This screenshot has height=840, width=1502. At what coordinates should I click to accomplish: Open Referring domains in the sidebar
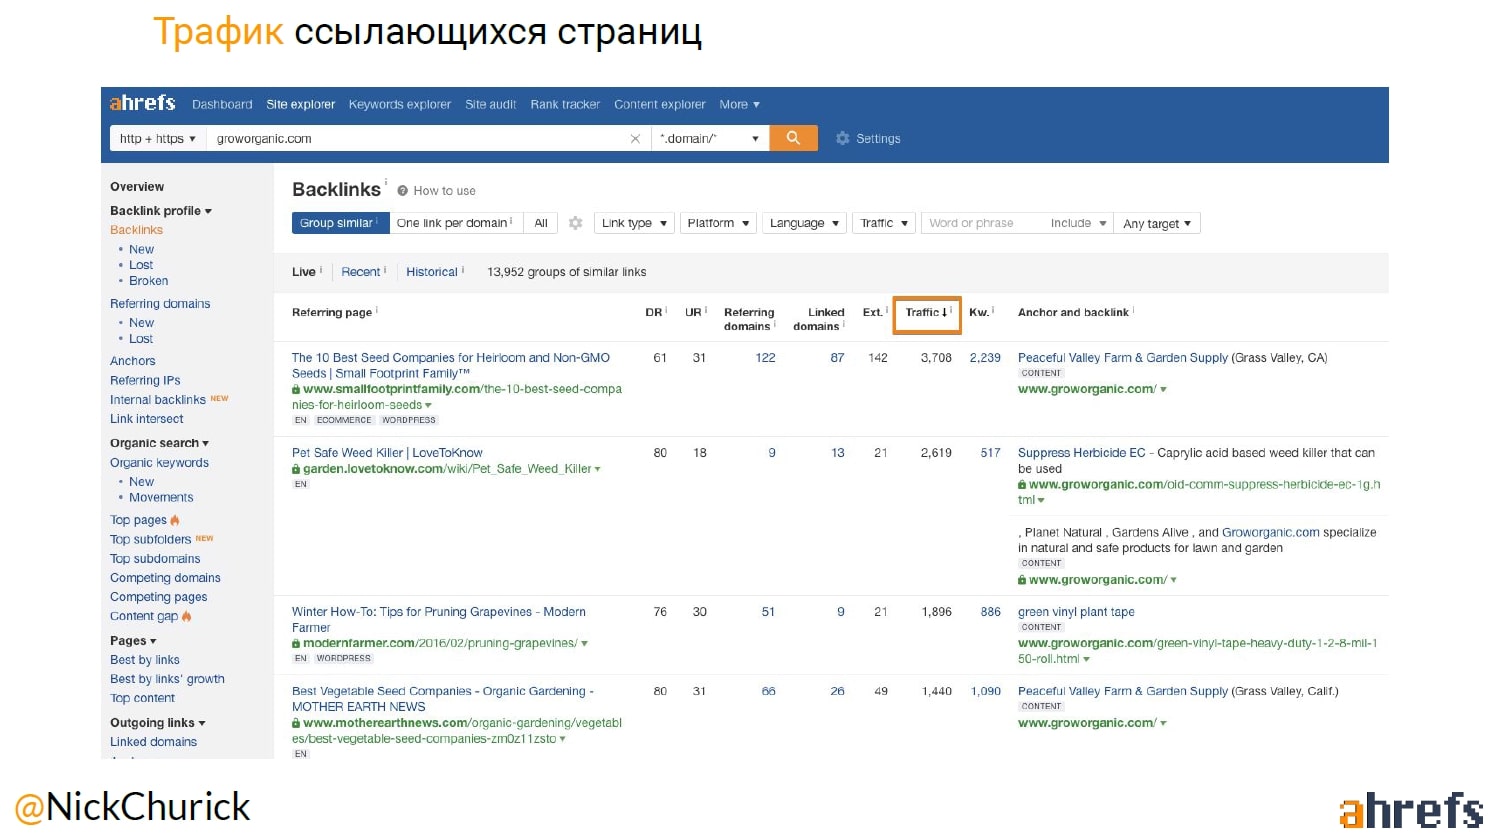pyautogui.click(x=160, y=304)
